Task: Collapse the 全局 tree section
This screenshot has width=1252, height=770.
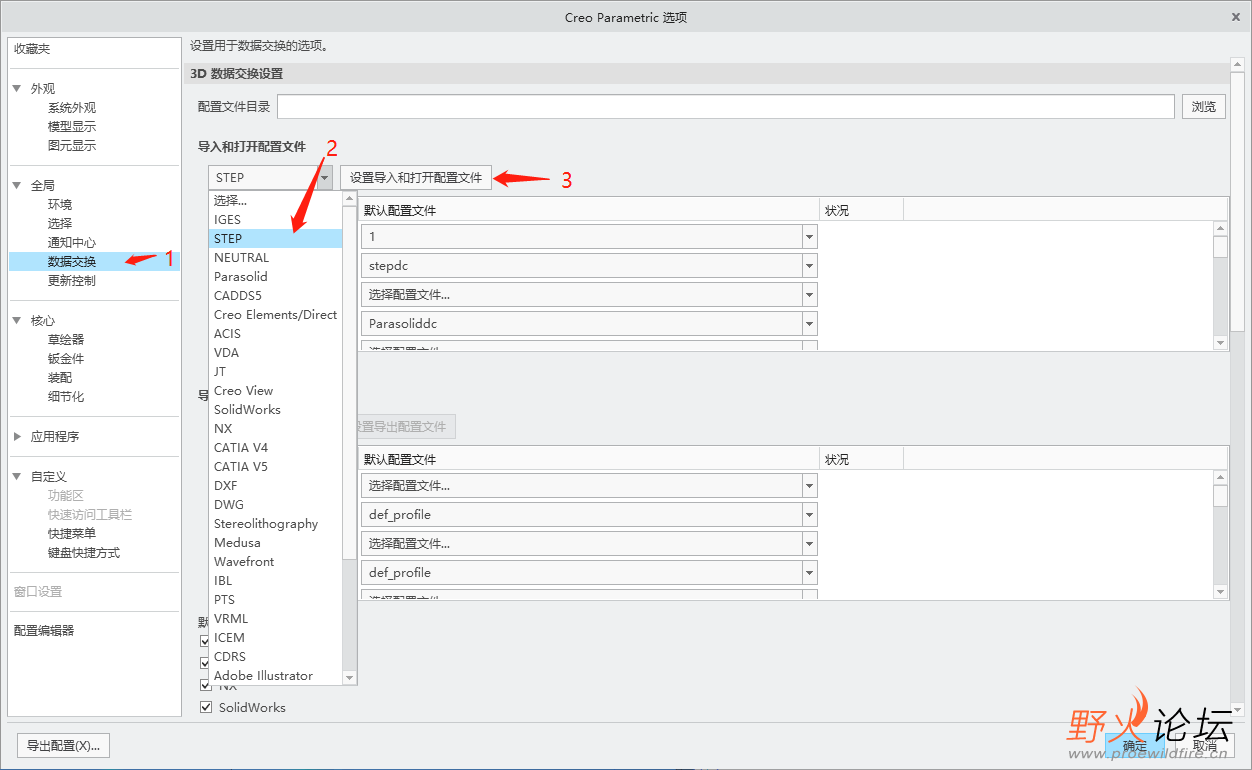Action: (17, 185)
